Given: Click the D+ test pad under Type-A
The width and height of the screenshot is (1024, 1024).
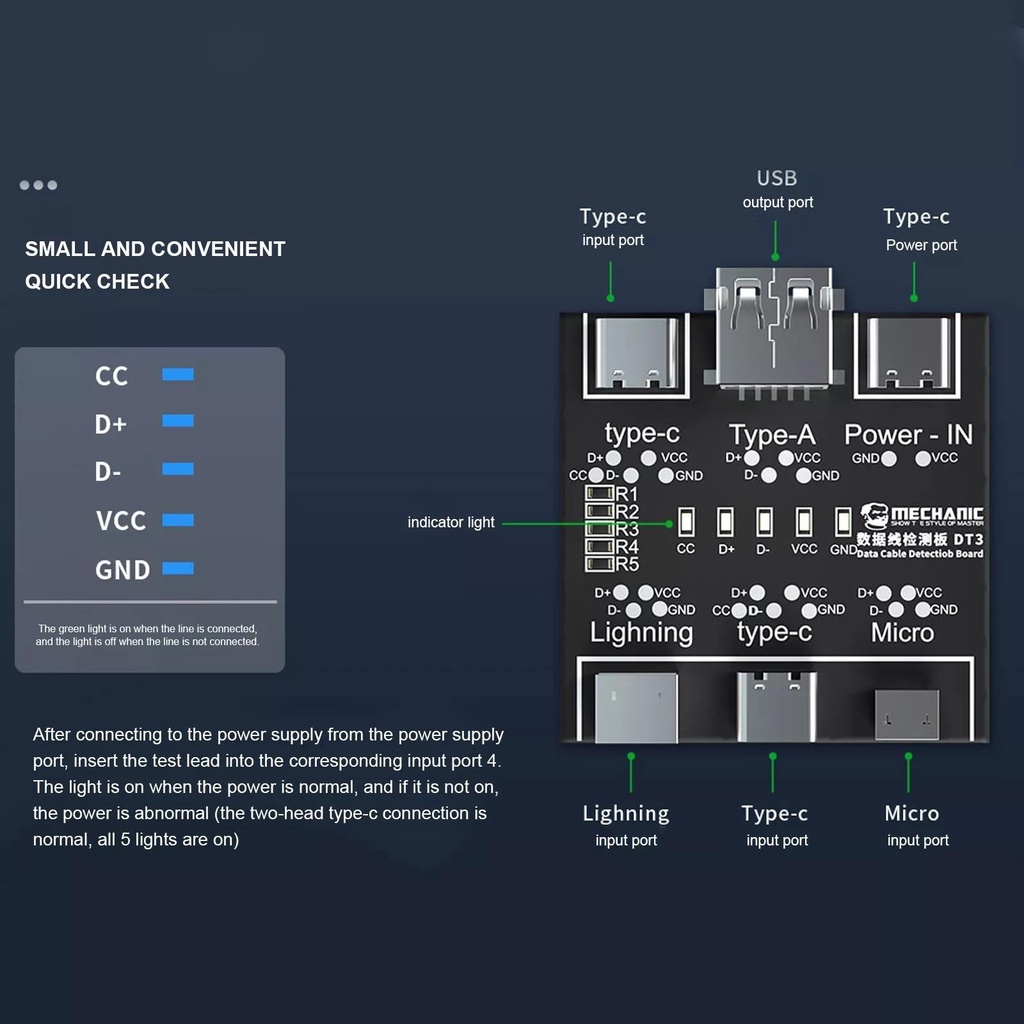Looking at the screenshot, I should point(752,458).
